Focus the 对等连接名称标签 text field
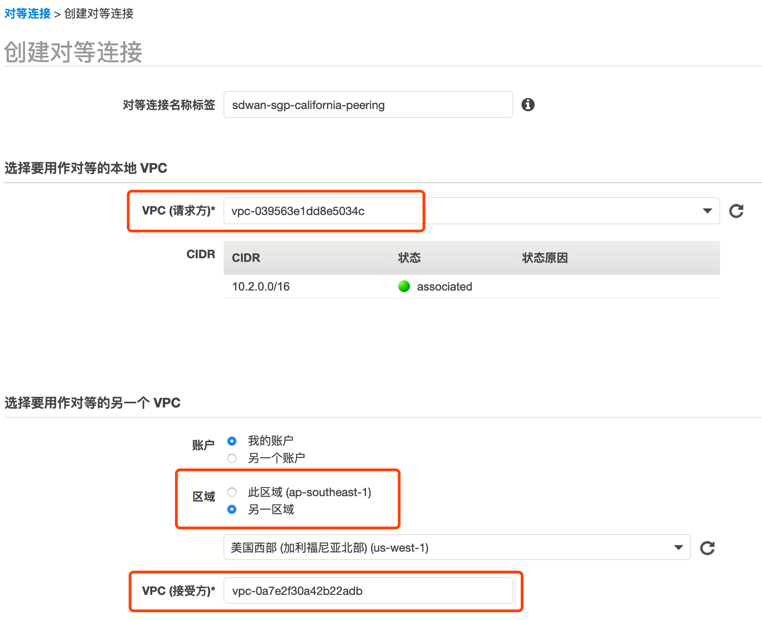The width and height of the screenshot is (762, 620). [x=368, y=104]
